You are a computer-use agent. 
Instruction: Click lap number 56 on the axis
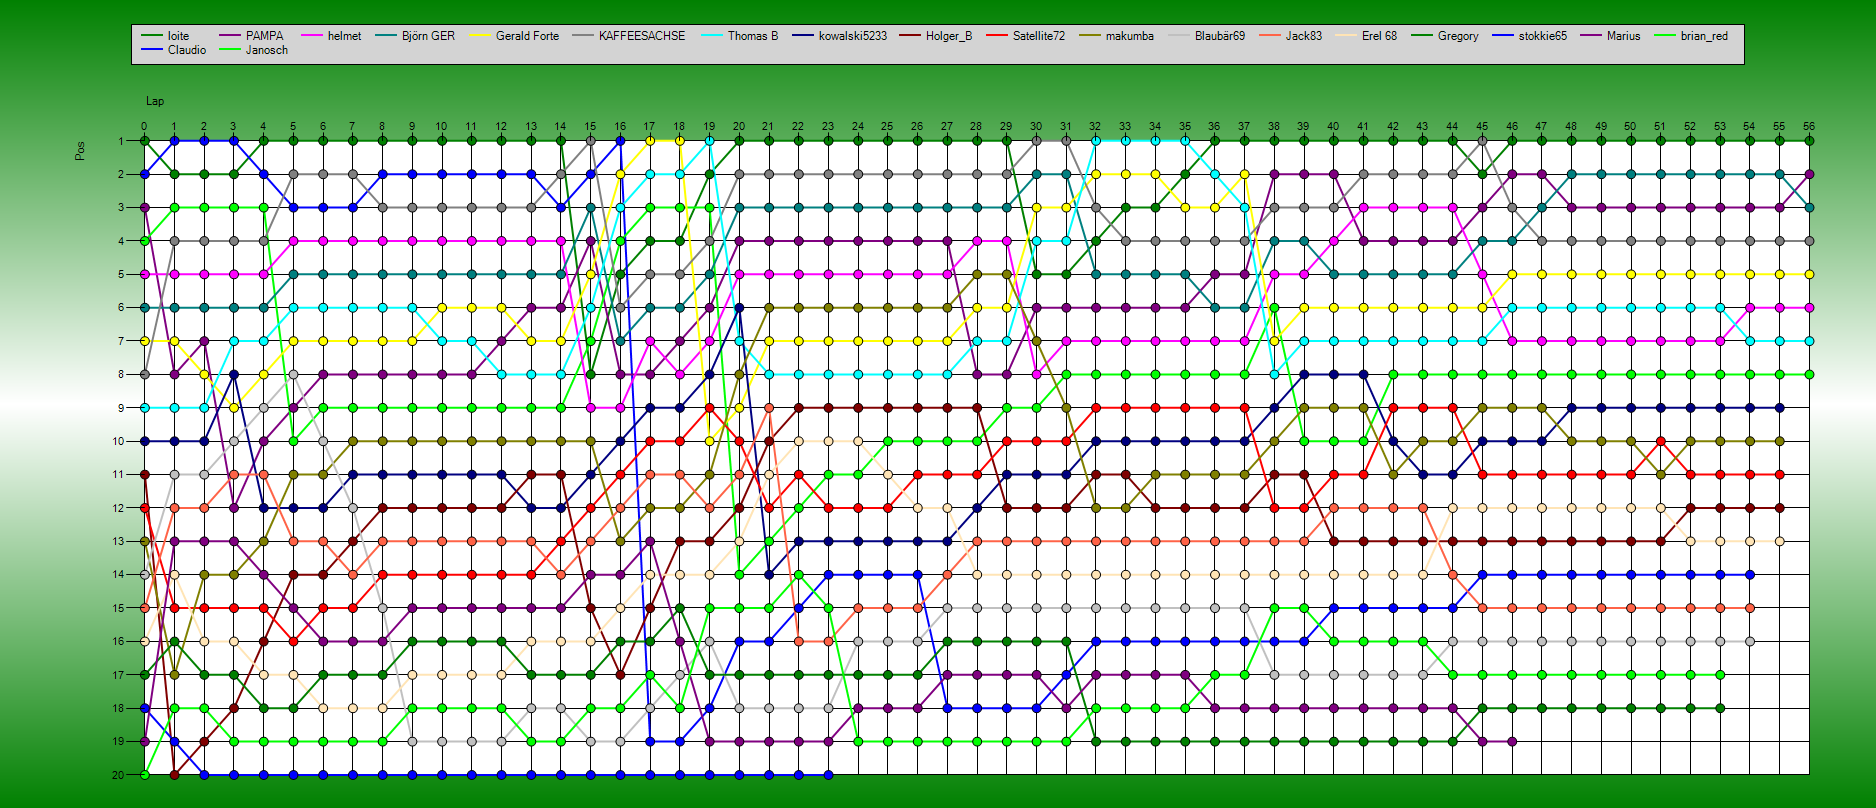tap(1808, 127)
